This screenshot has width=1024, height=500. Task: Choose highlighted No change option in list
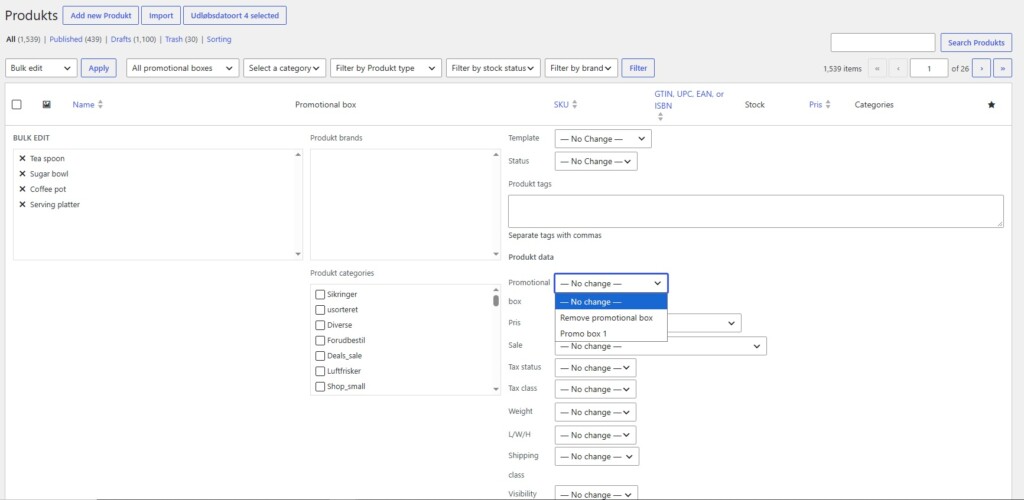click(611, 302)
